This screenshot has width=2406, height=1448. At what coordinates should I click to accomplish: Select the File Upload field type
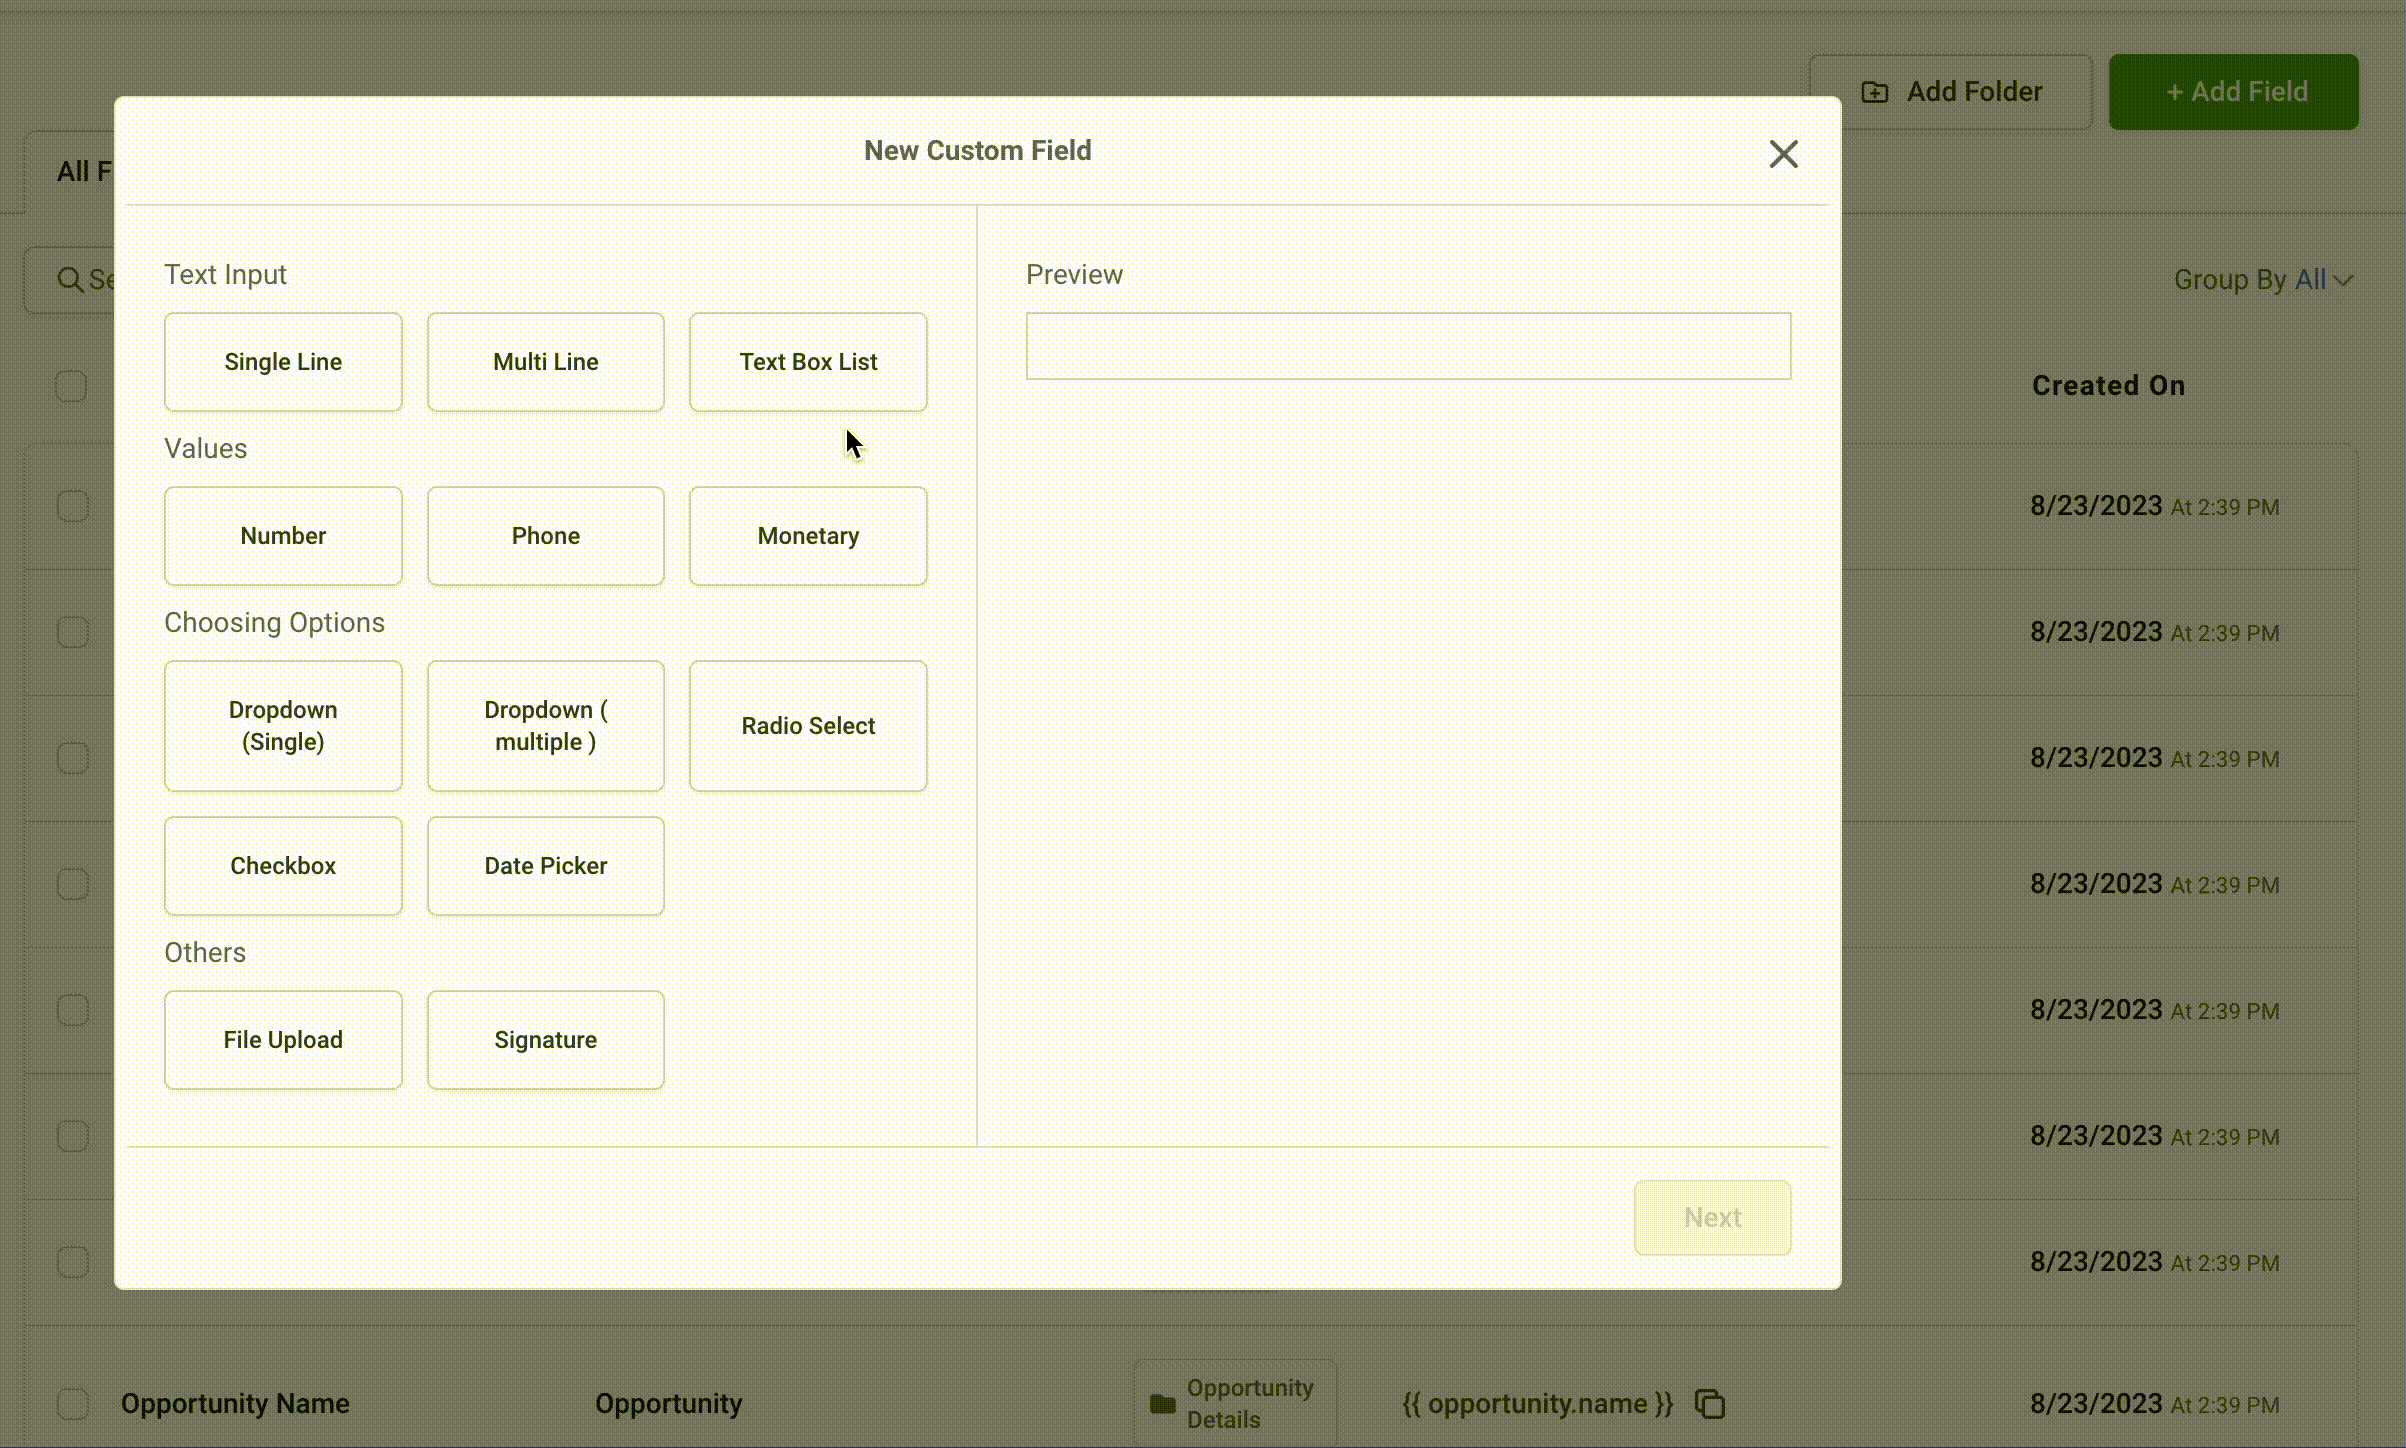point(283,1040)
